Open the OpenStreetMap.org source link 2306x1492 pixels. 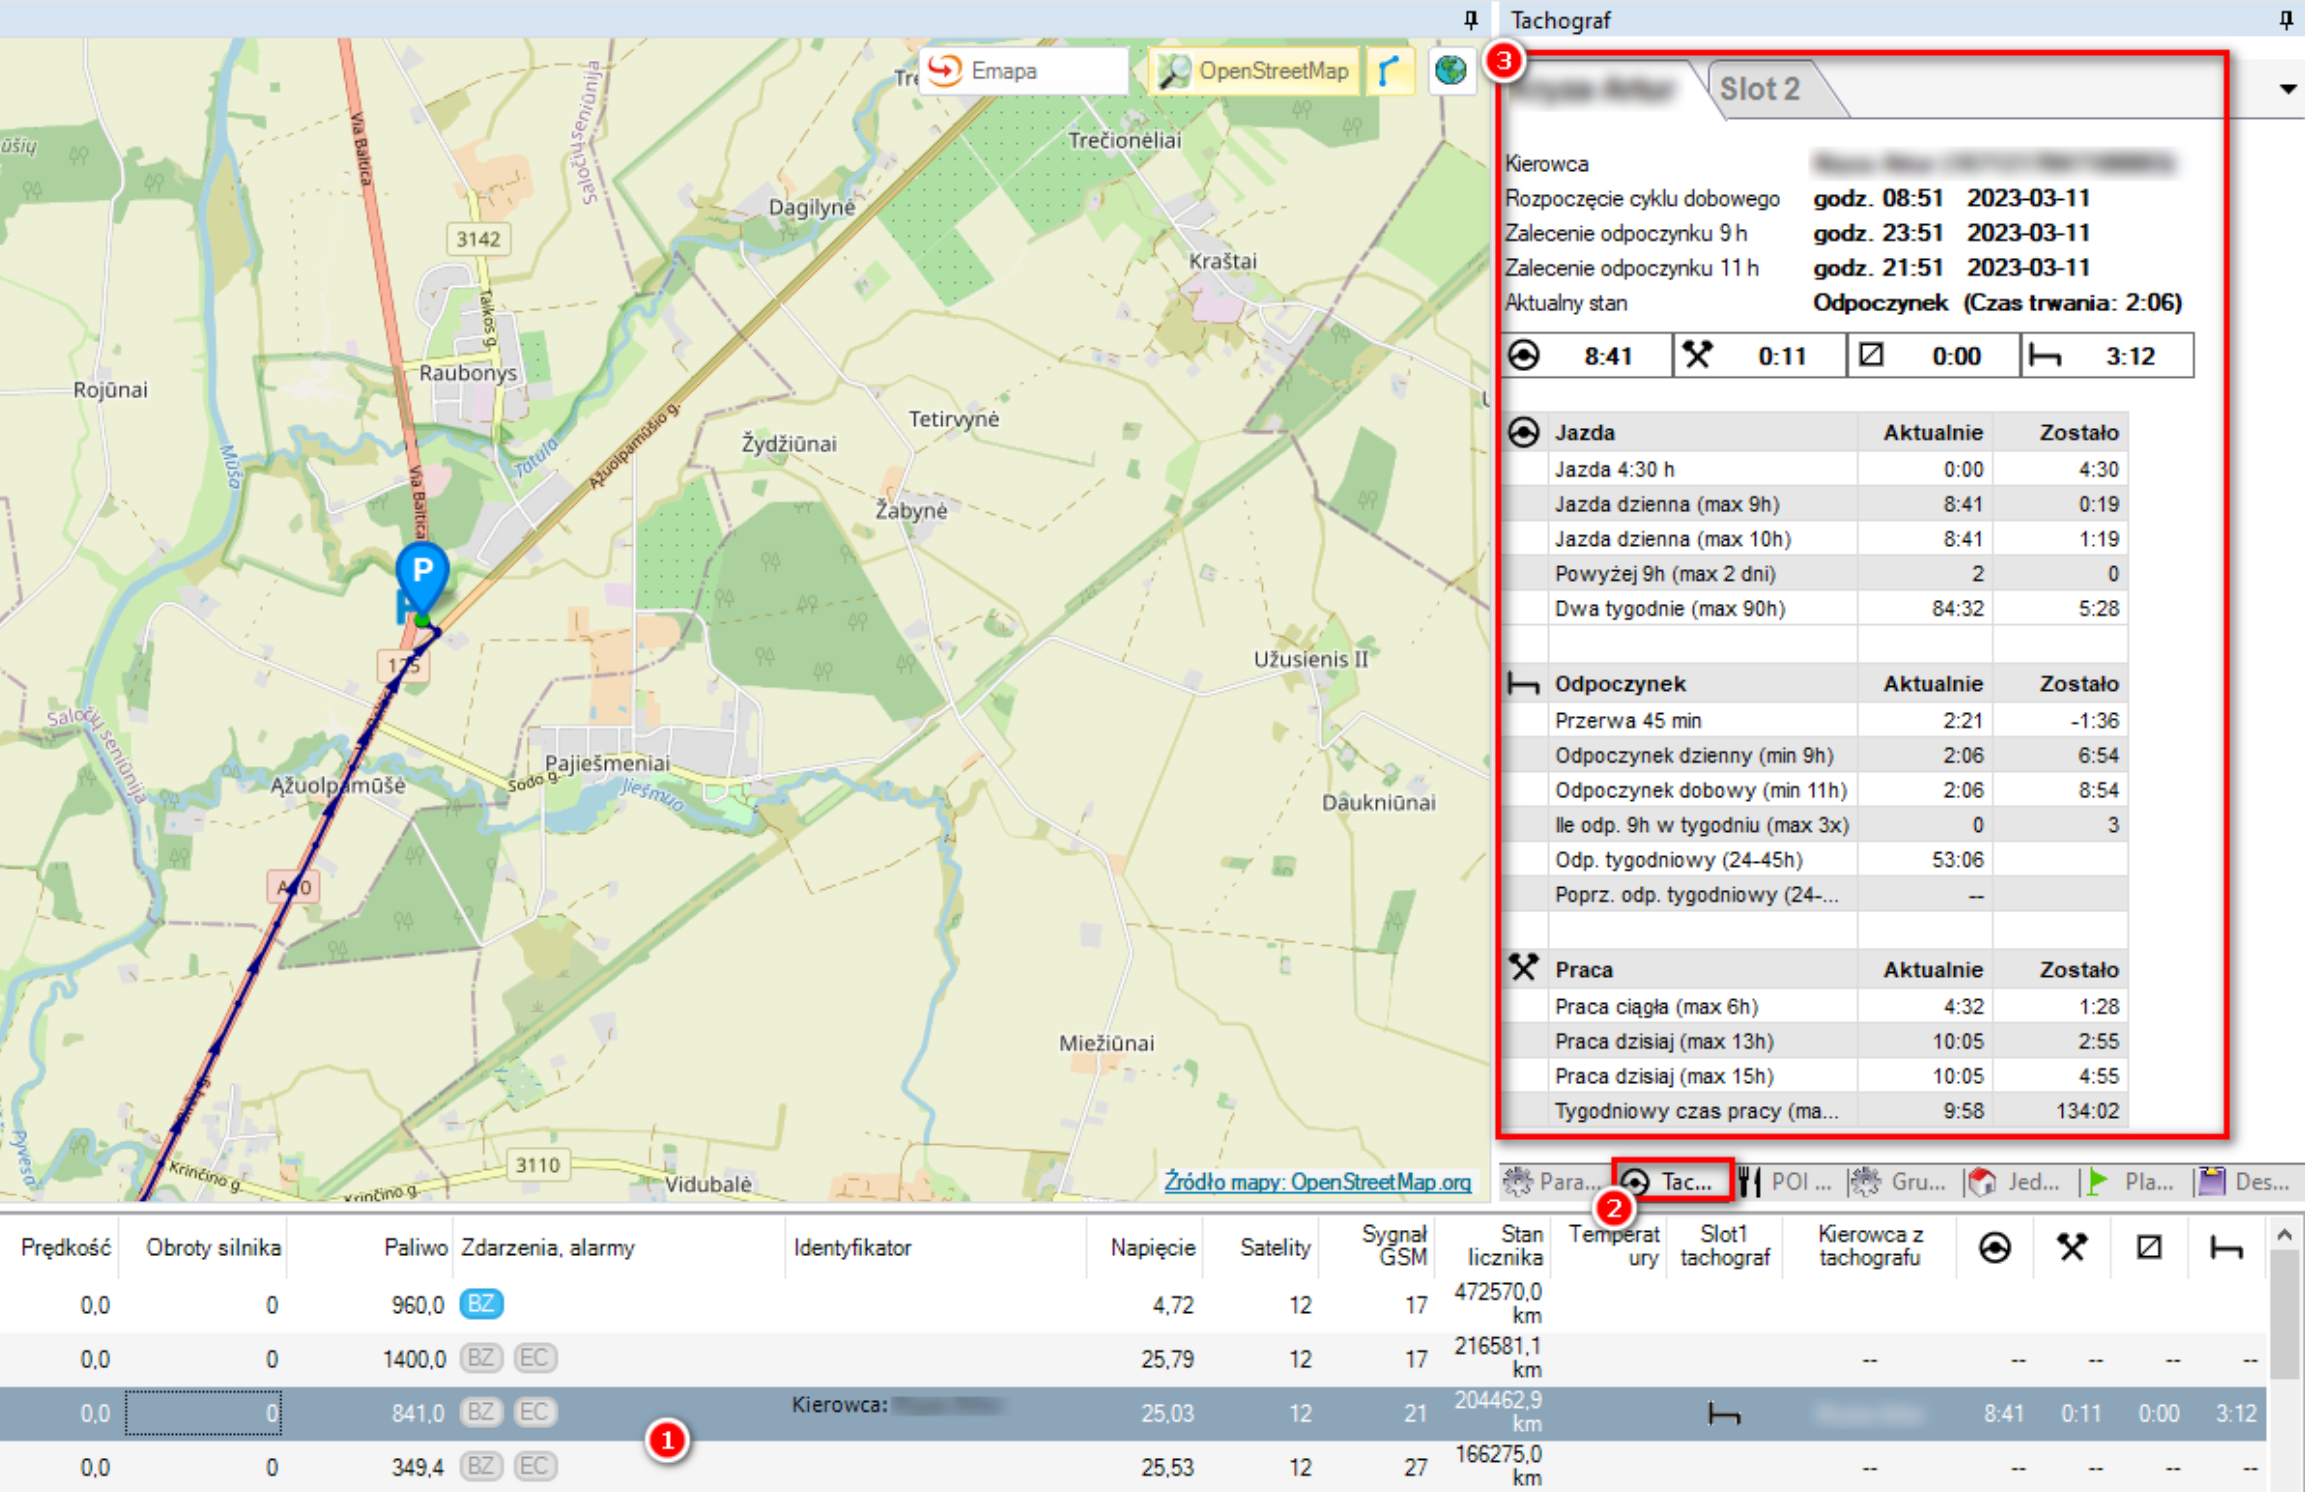1317,1182
